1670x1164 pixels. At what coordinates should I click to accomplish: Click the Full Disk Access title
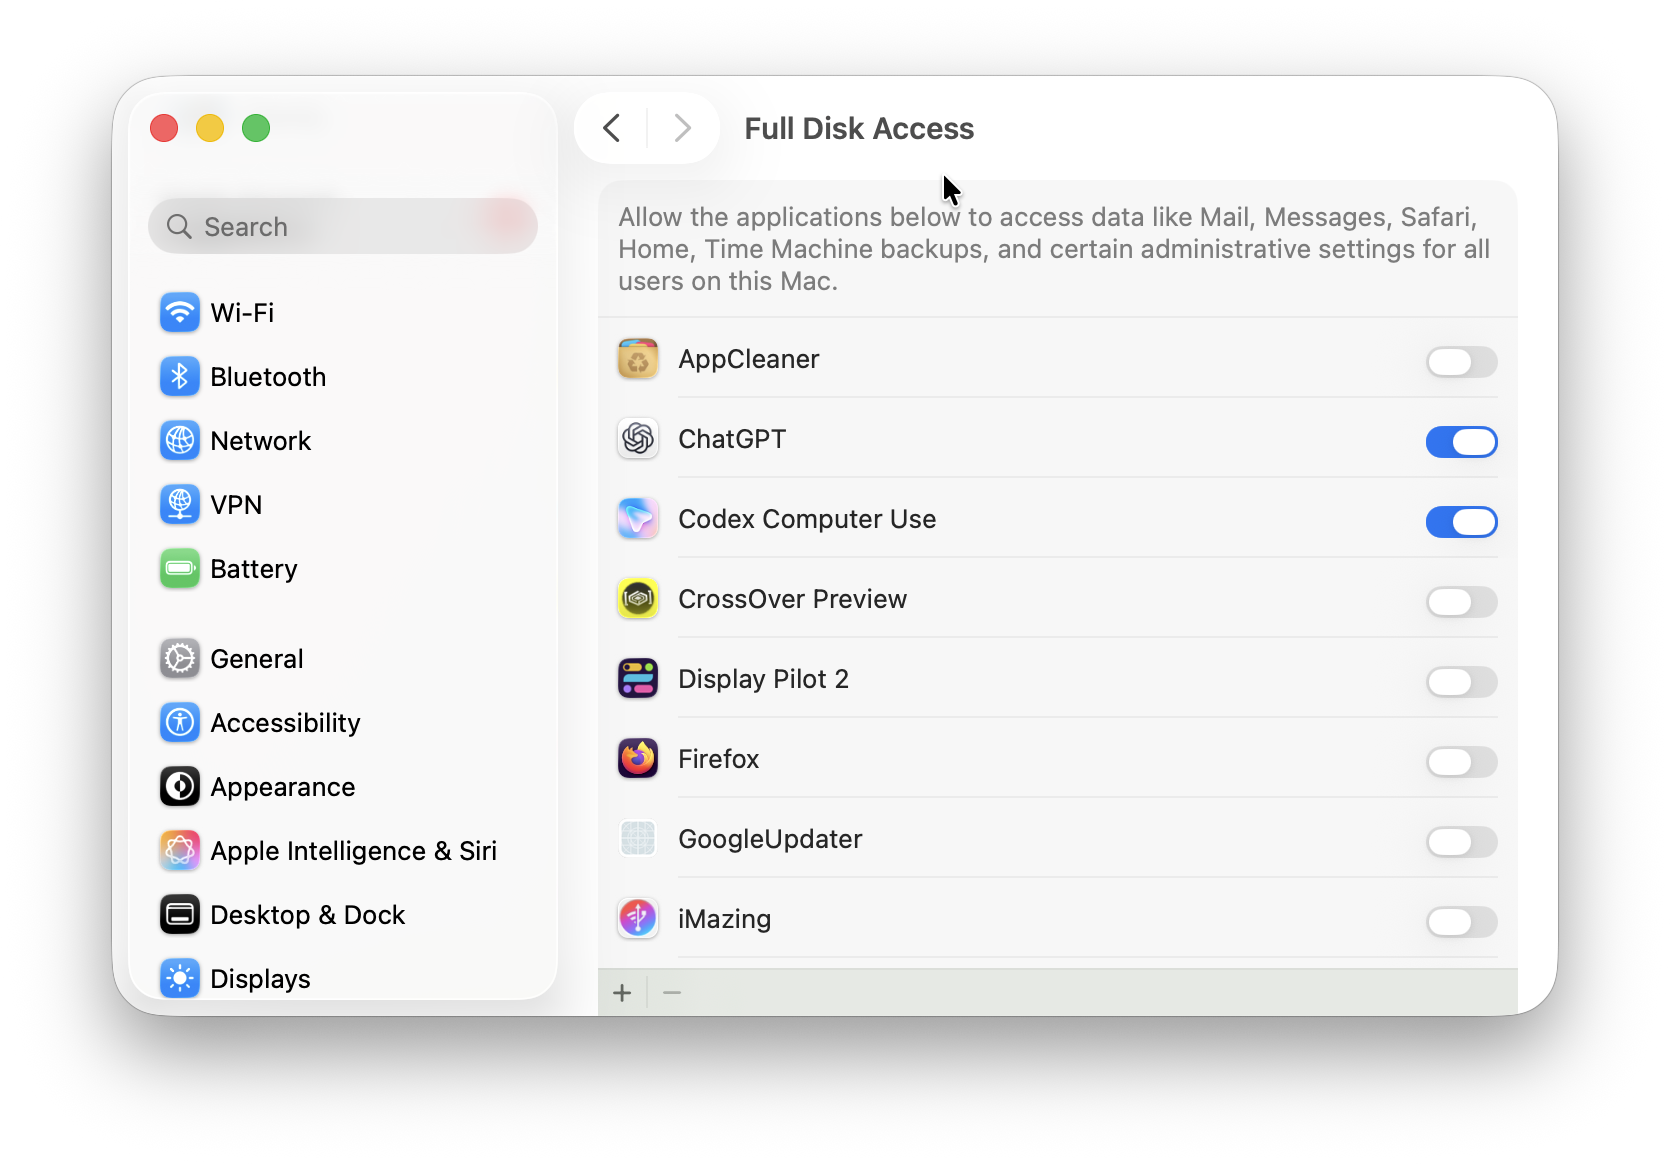[859, 128]
